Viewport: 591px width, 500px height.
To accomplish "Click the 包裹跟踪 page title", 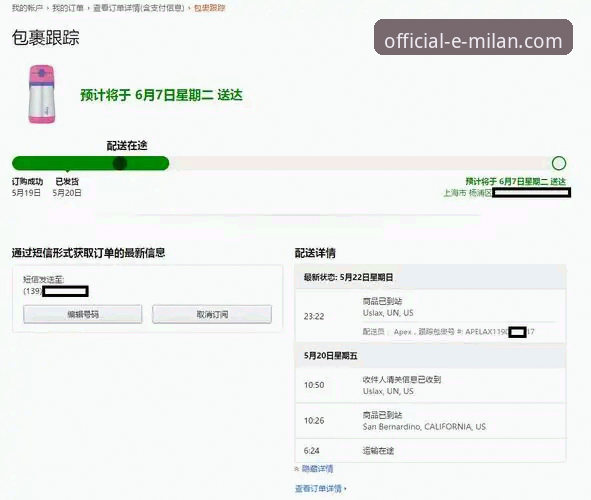I will [x=46, y=38].
